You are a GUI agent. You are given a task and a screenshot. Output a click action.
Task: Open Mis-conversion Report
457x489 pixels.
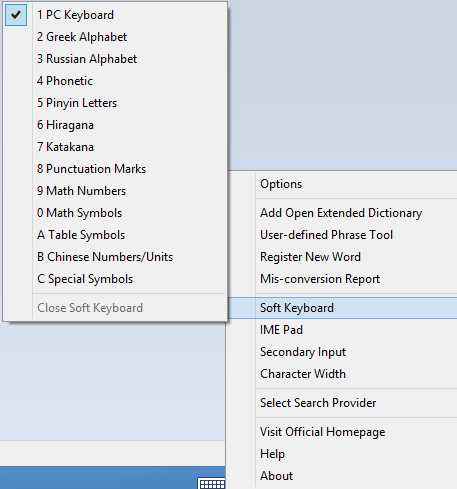click(x=342, y=279)
